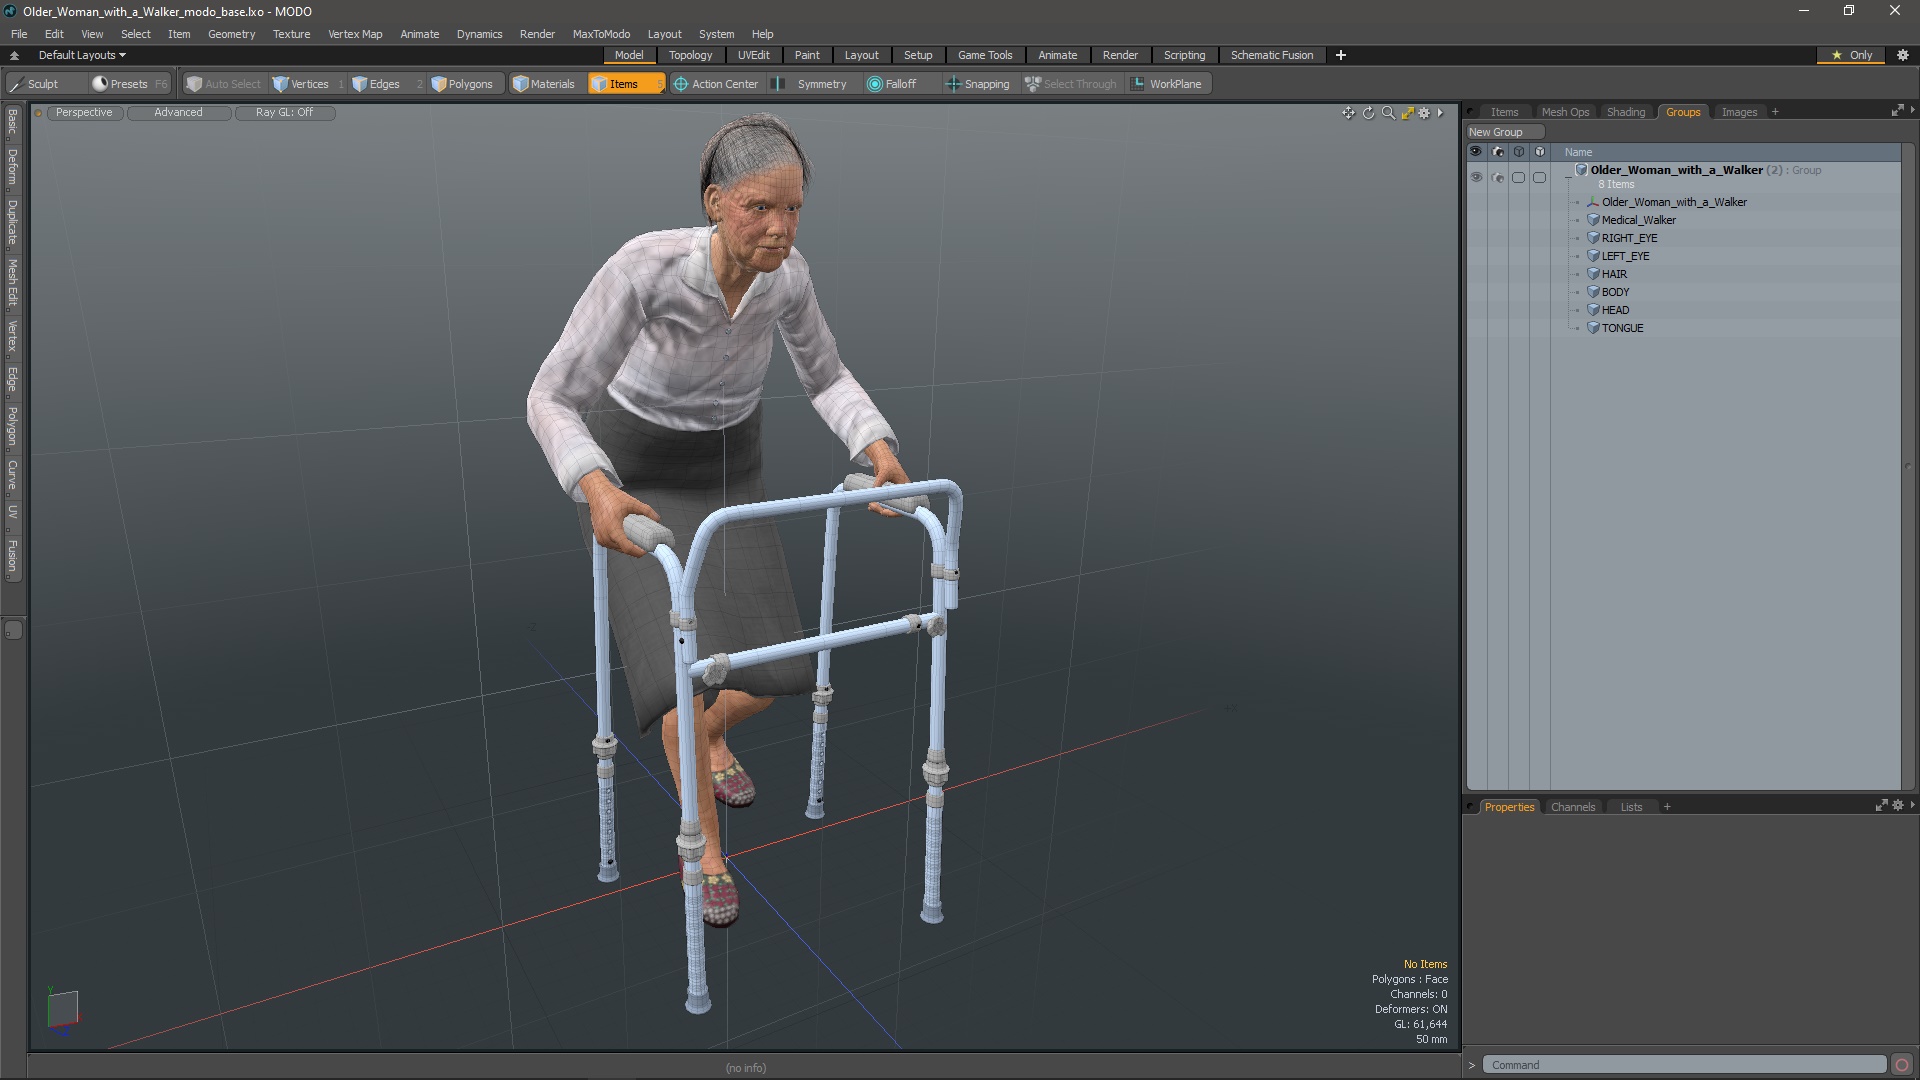The height and width of the screenshot is (1080, 1920).
Task: Open the viewport settings gear
Action: pyautogui.click(x=1424, y=113)
